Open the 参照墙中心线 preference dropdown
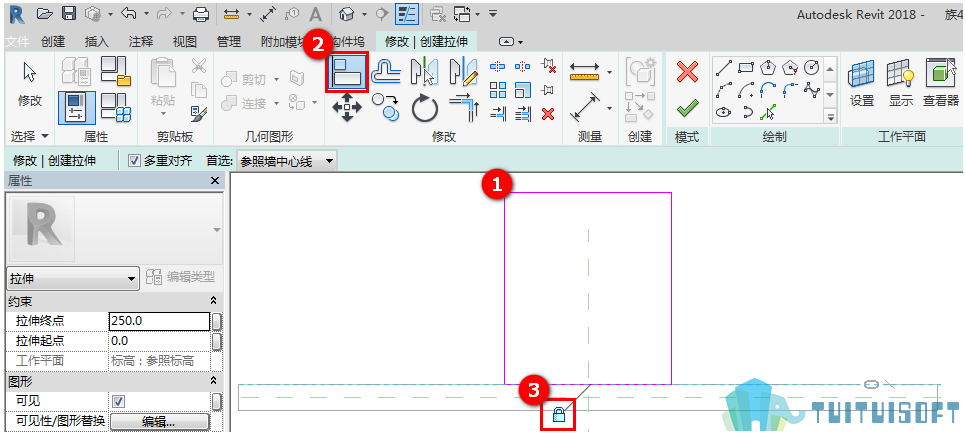Screen dimensions: 966x434 [x=287, y=162]
